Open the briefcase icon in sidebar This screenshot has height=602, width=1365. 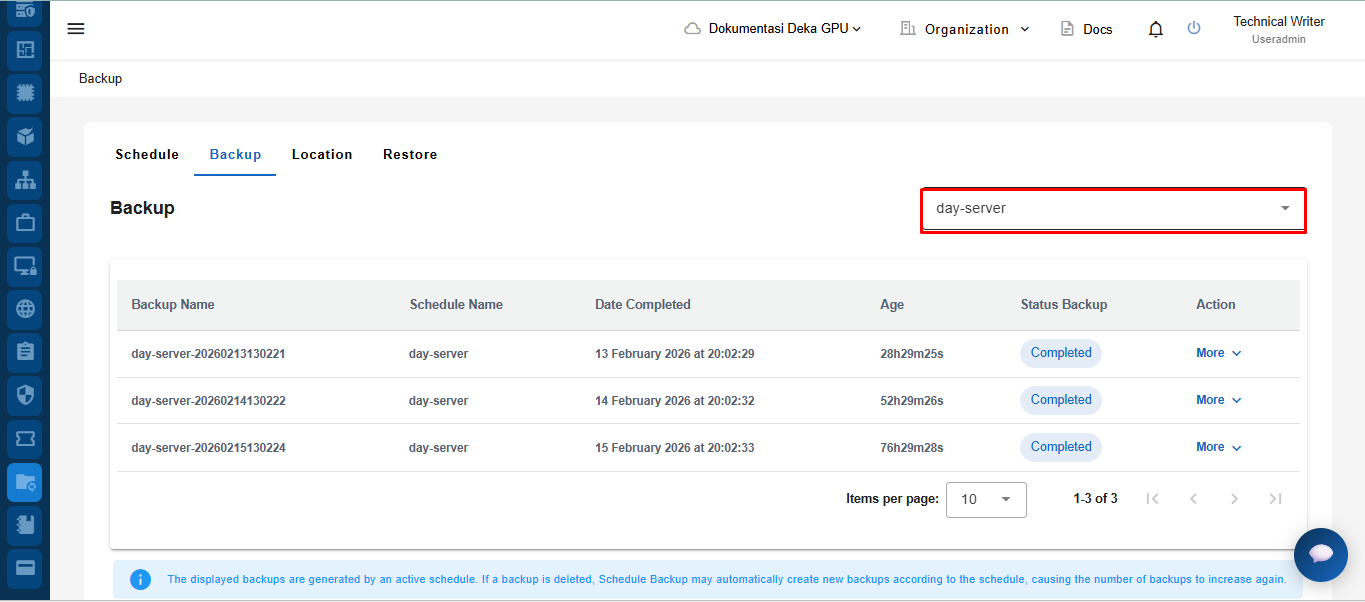tap(25, 223)
